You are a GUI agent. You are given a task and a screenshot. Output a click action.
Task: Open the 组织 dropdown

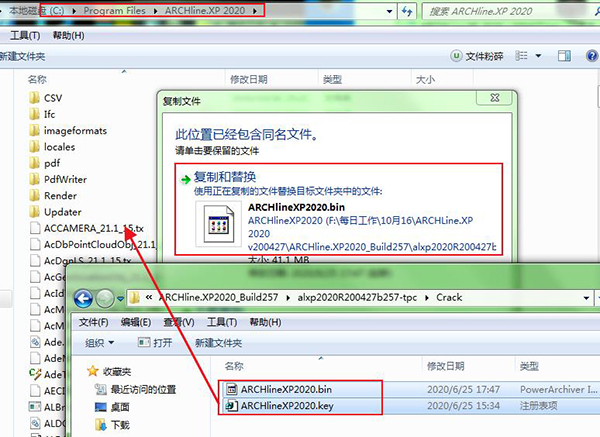[99, 342]
